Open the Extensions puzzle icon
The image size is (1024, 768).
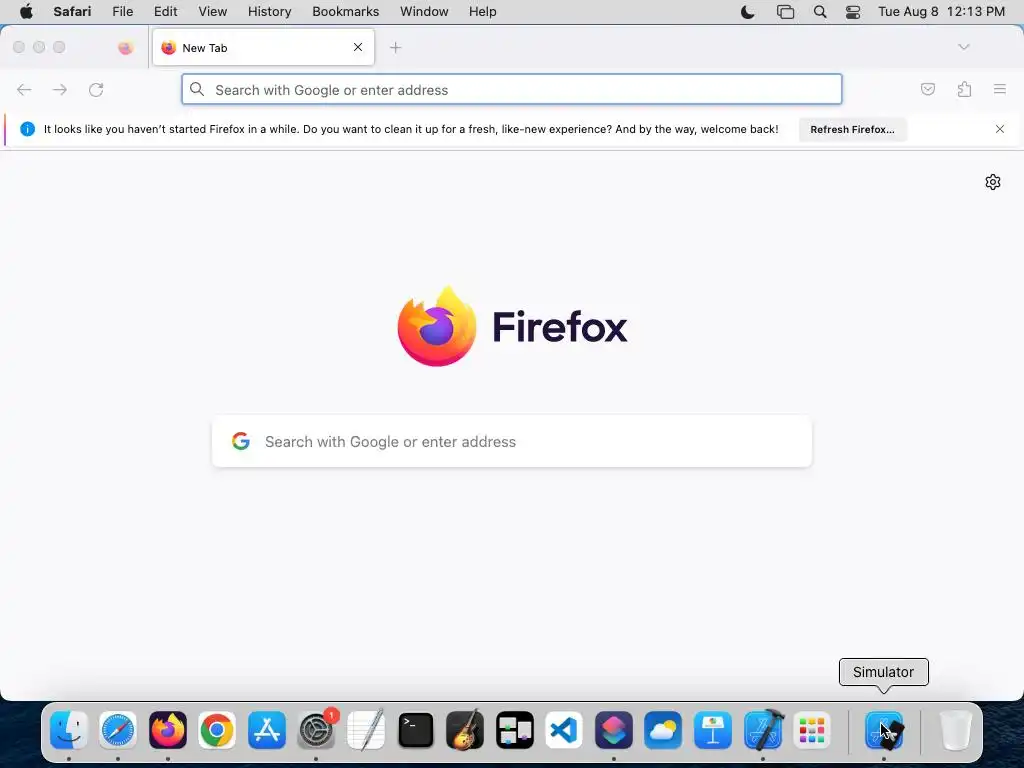965,89
